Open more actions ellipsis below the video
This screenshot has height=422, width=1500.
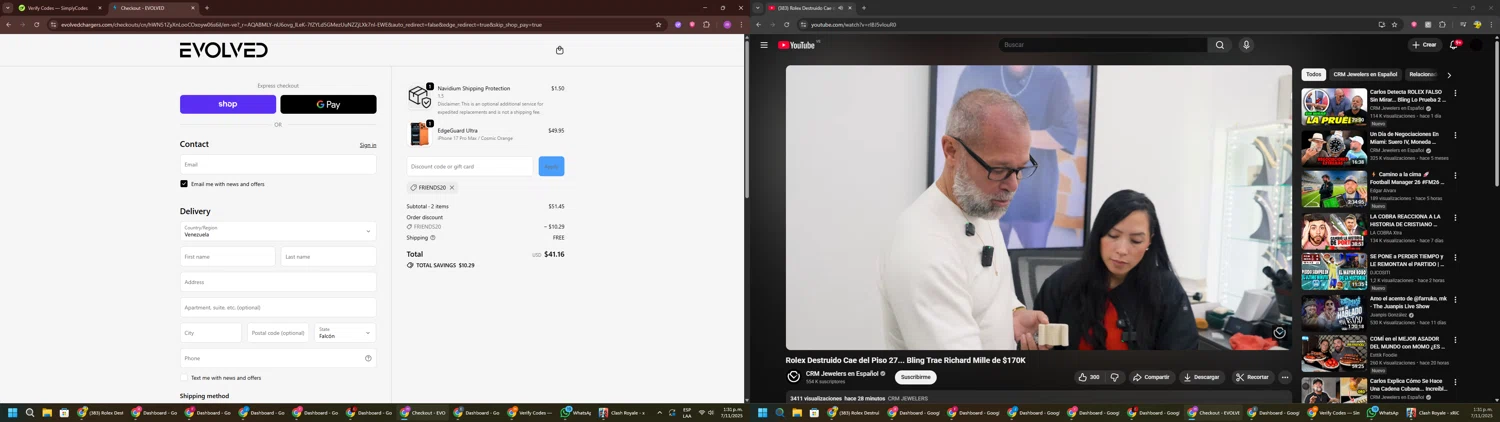(x=1285, y=377)
